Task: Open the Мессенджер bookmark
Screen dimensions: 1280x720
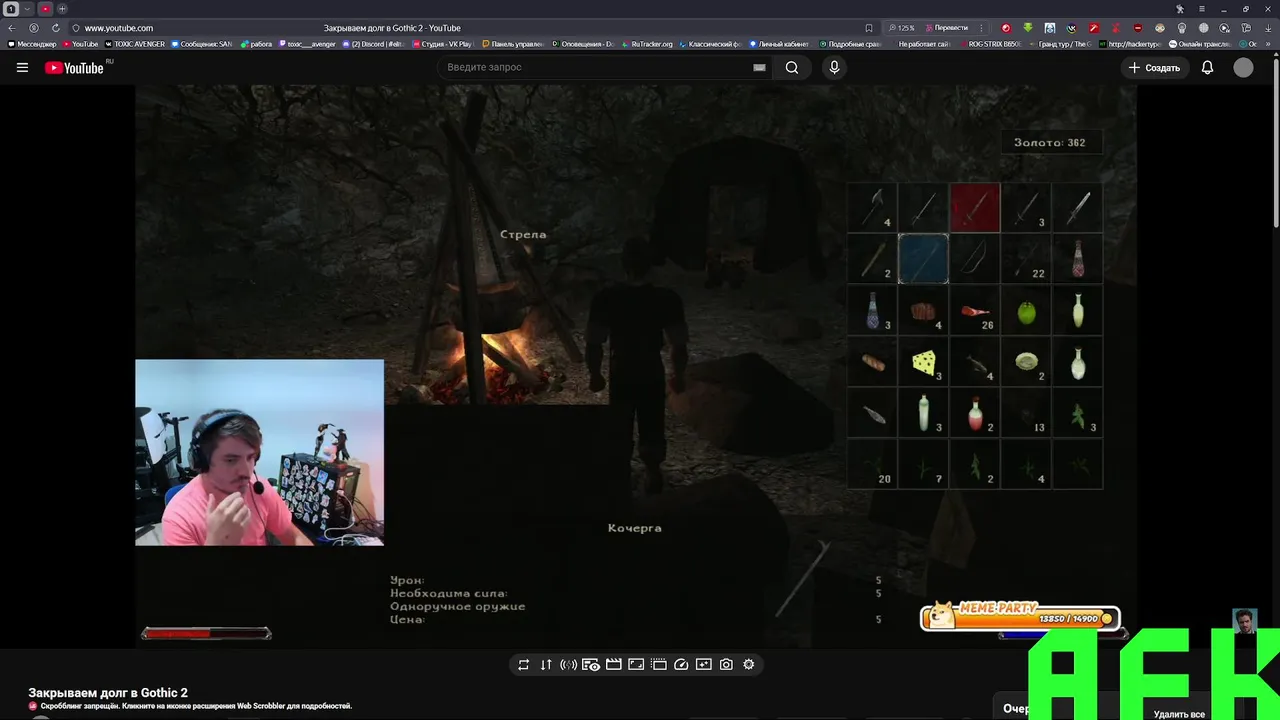Action: (x=33, y=44)
